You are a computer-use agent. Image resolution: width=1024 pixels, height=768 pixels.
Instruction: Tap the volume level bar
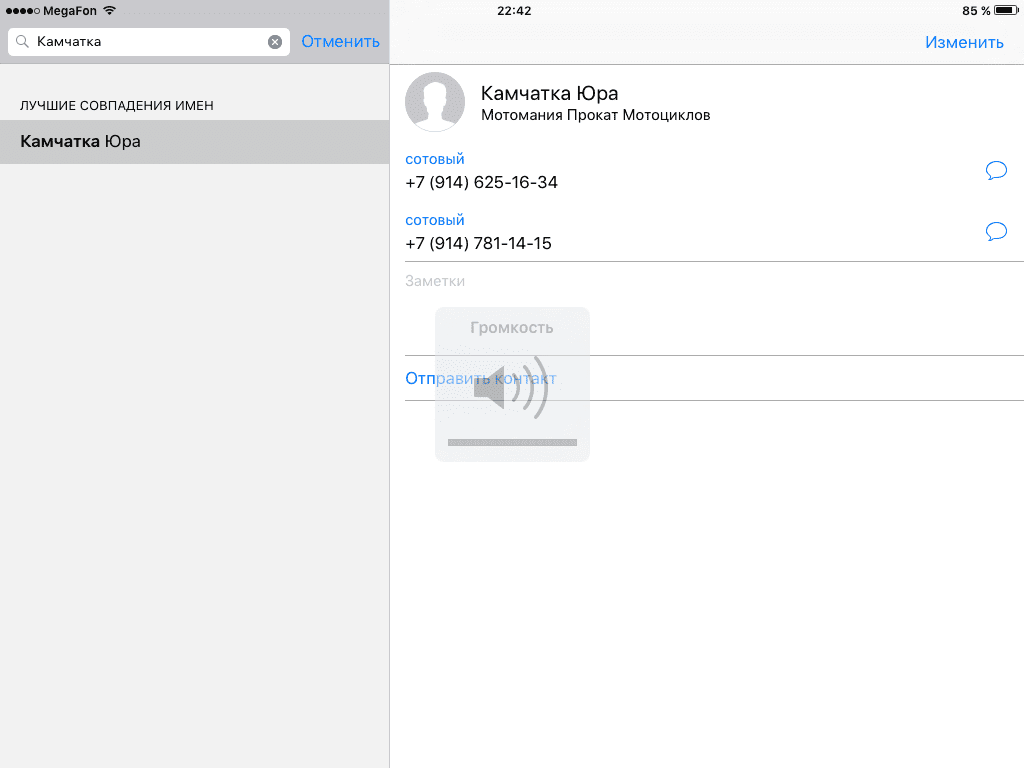512,441
